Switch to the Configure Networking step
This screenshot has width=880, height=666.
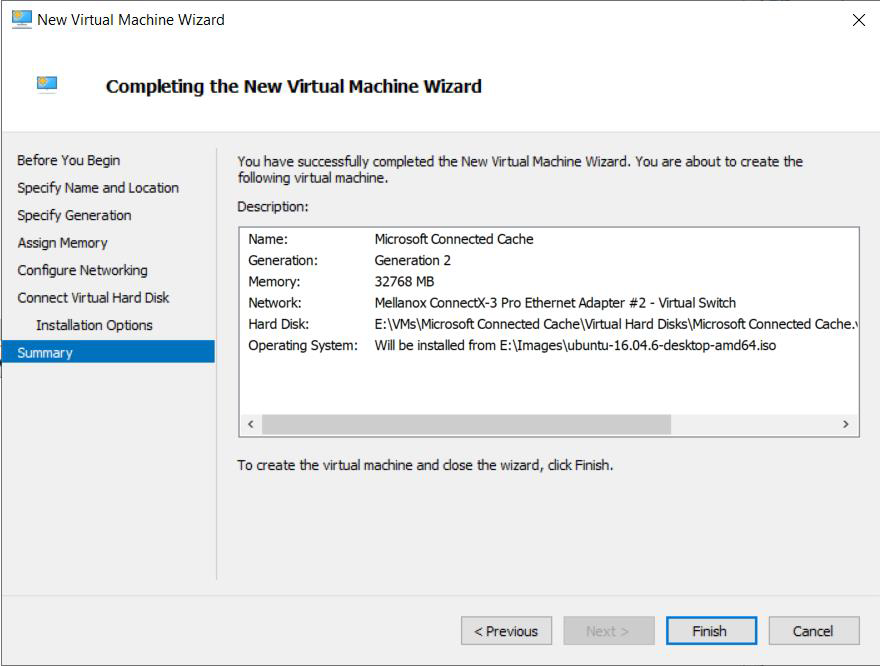coord(82,270)
